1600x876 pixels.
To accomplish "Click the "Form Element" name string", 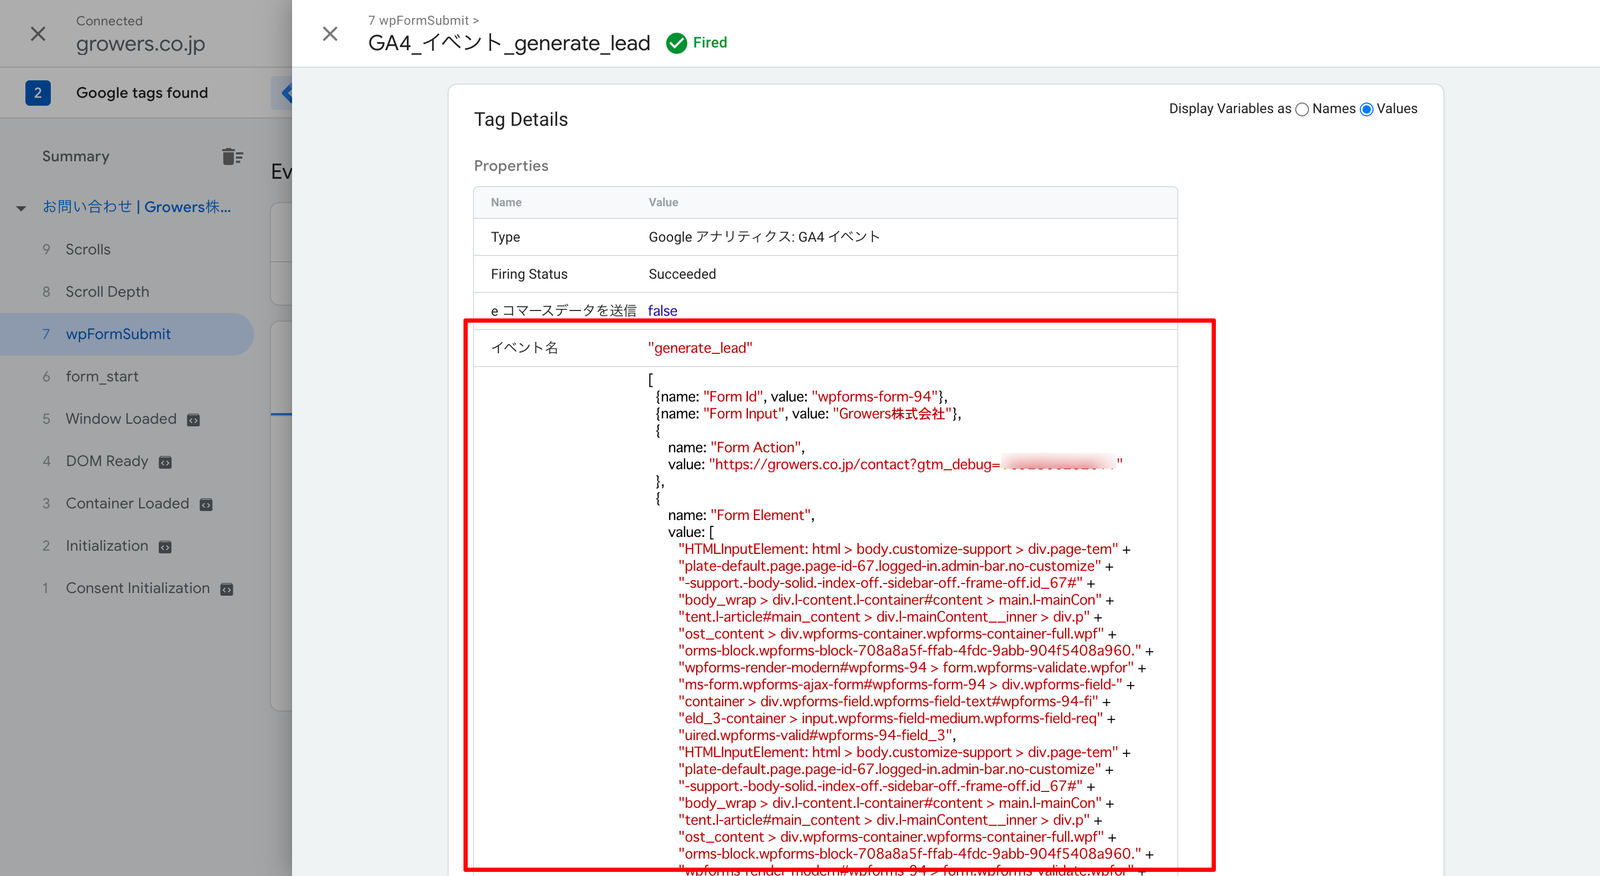I will [x=761, y=516].
